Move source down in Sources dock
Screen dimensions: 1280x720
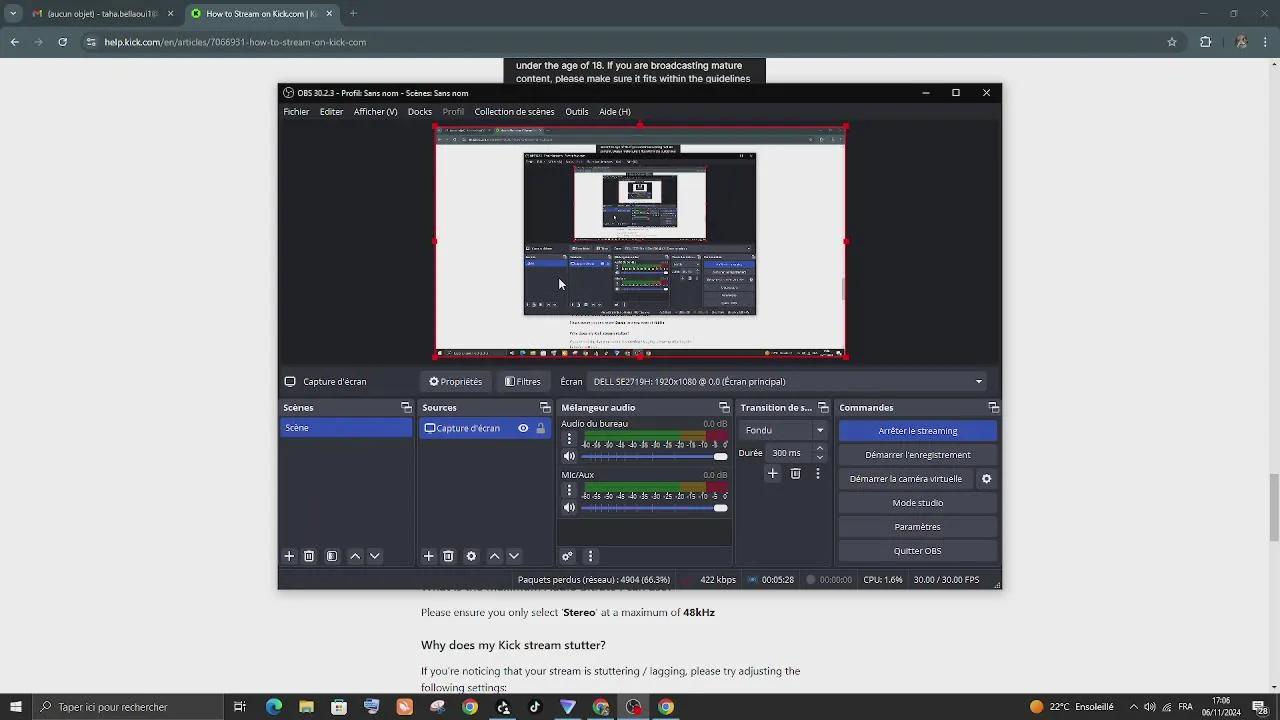coord(514,556)
